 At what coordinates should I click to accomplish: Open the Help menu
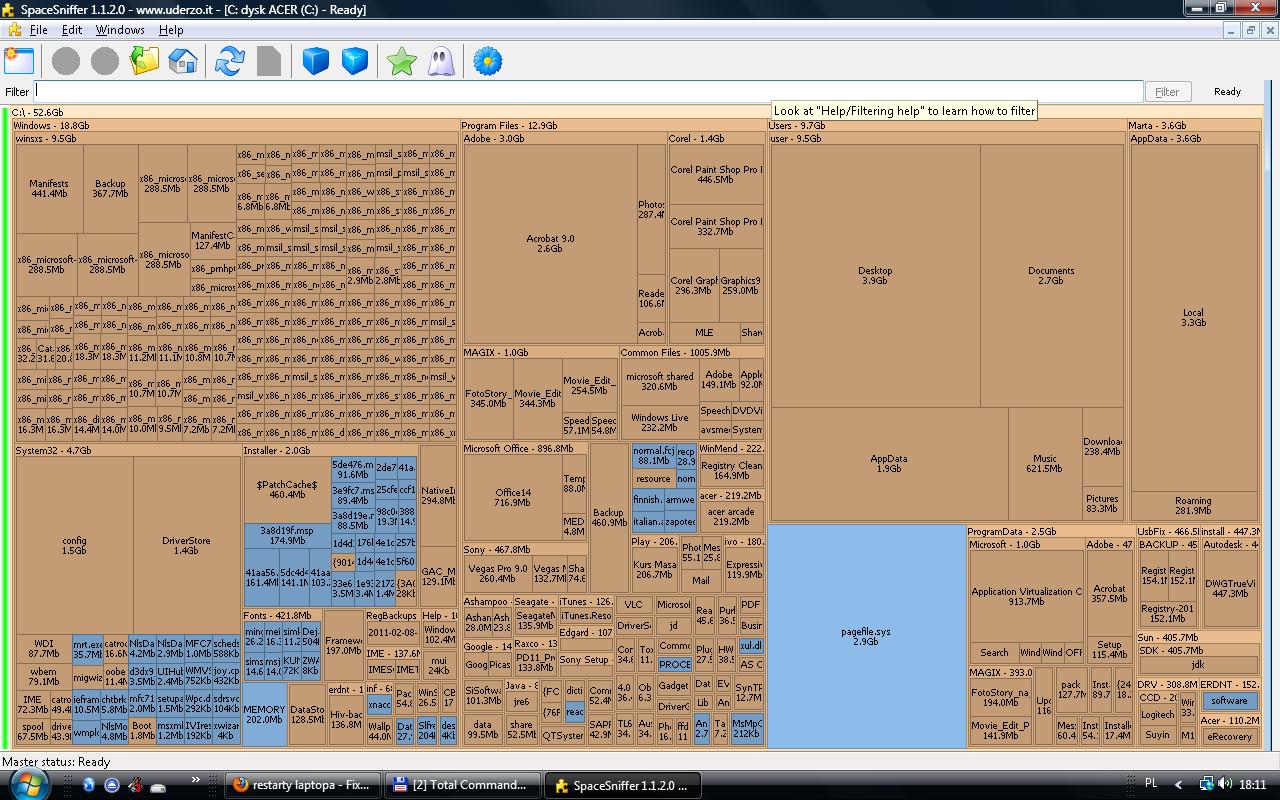pos(171,30)
